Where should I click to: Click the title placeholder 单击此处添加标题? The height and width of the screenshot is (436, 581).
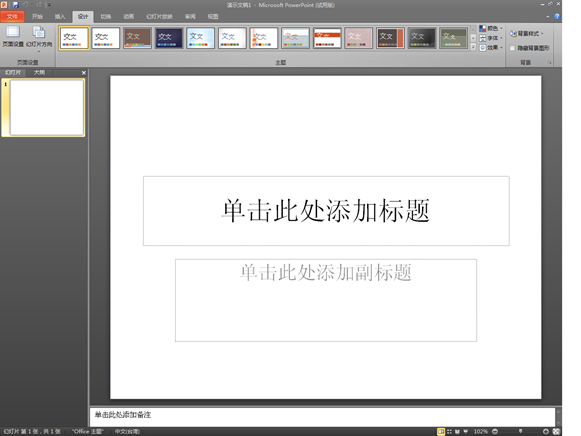pyautogui.click(x=326, y=211)
